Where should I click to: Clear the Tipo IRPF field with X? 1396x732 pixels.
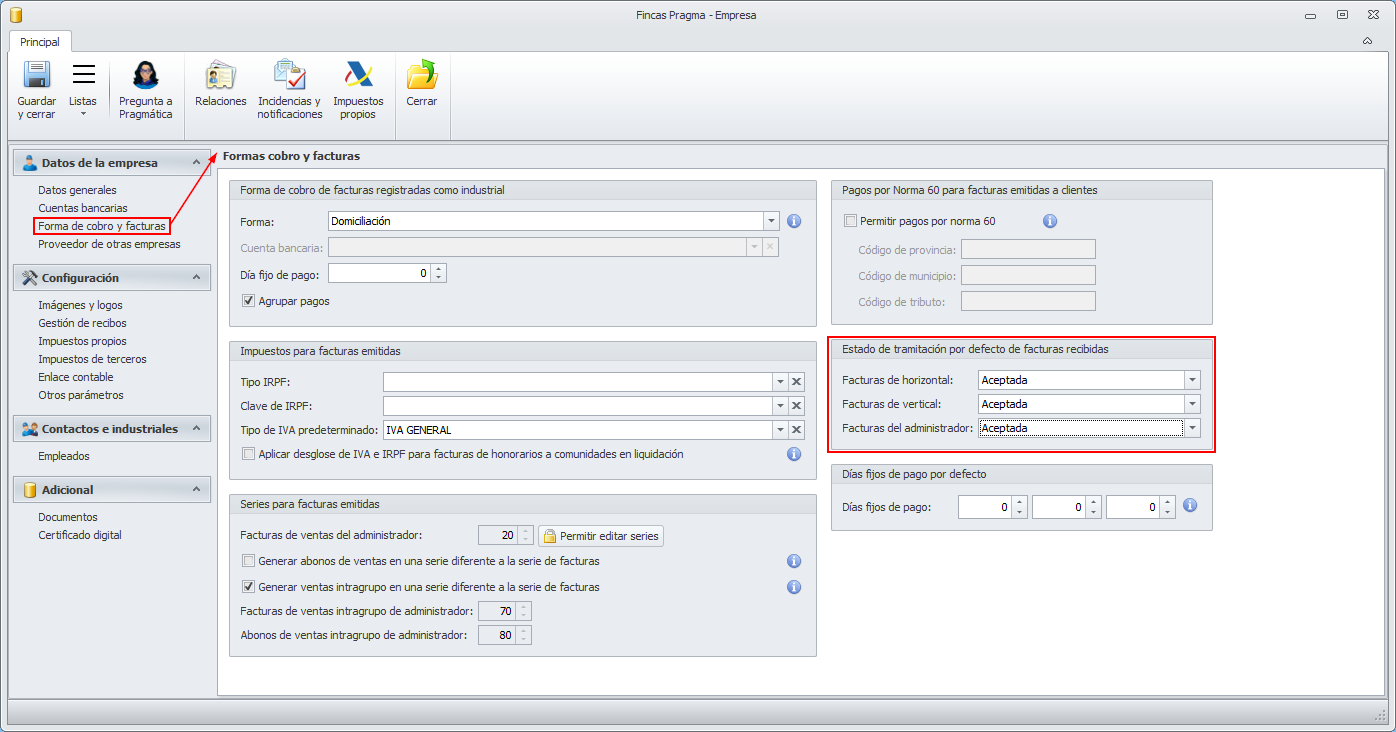tap(797, 381)
